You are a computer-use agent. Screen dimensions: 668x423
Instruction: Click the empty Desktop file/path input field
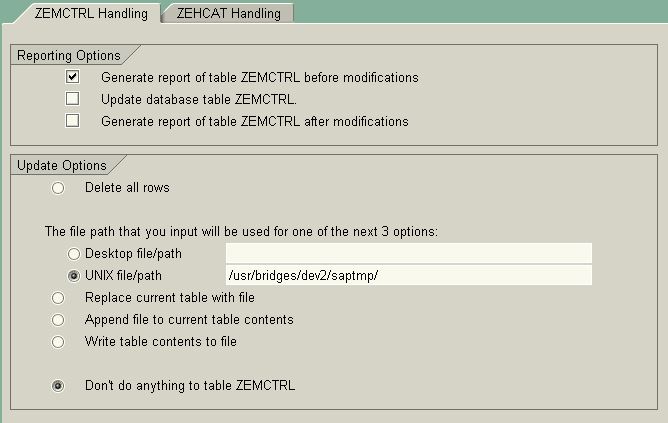click(408, 253)
